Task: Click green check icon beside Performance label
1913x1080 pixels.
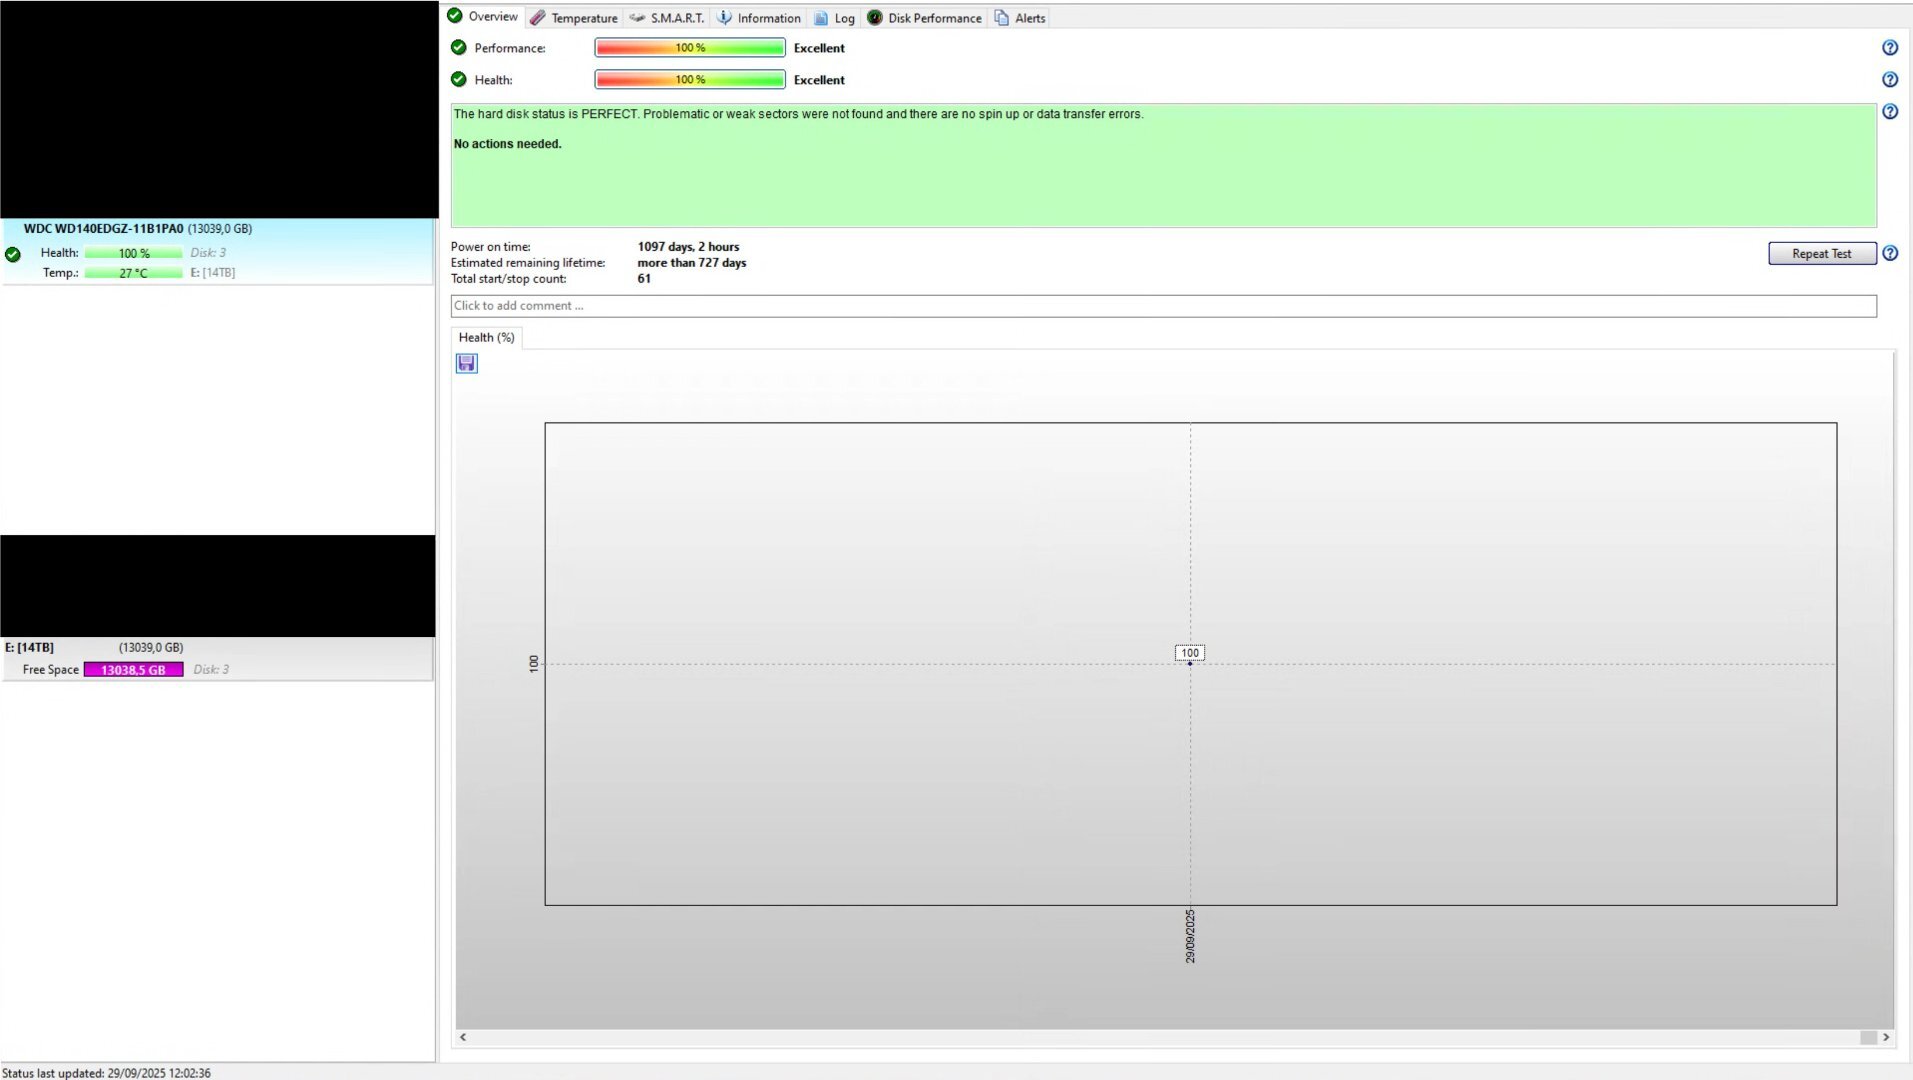Action: 459,48
